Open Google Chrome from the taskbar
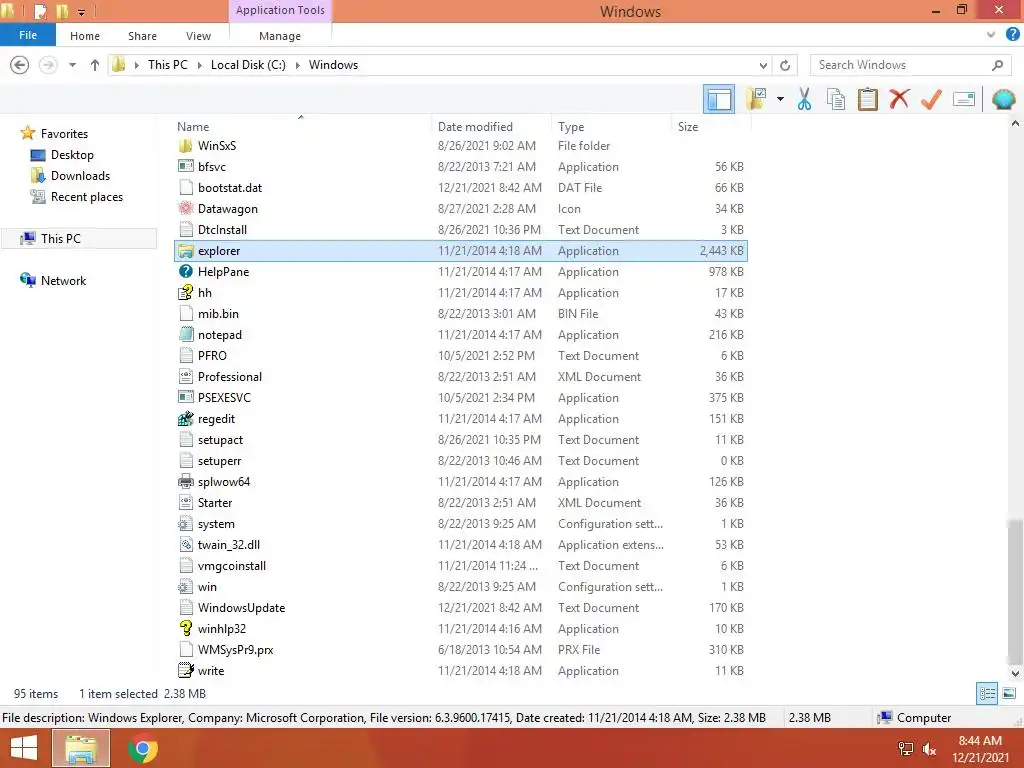This screenshot has height=768, width=1024. click(x=143, y=748)
